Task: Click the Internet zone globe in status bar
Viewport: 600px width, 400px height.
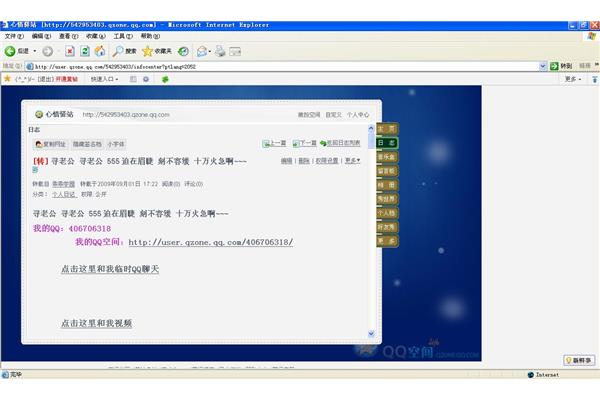Action: point(531,375)
